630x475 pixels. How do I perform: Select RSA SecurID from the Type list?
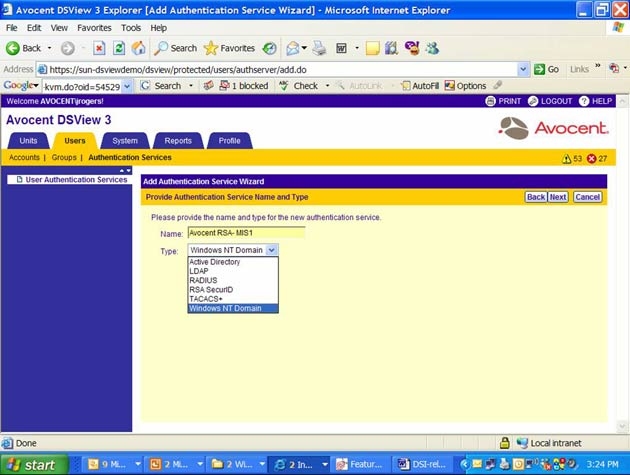[211, 289]
